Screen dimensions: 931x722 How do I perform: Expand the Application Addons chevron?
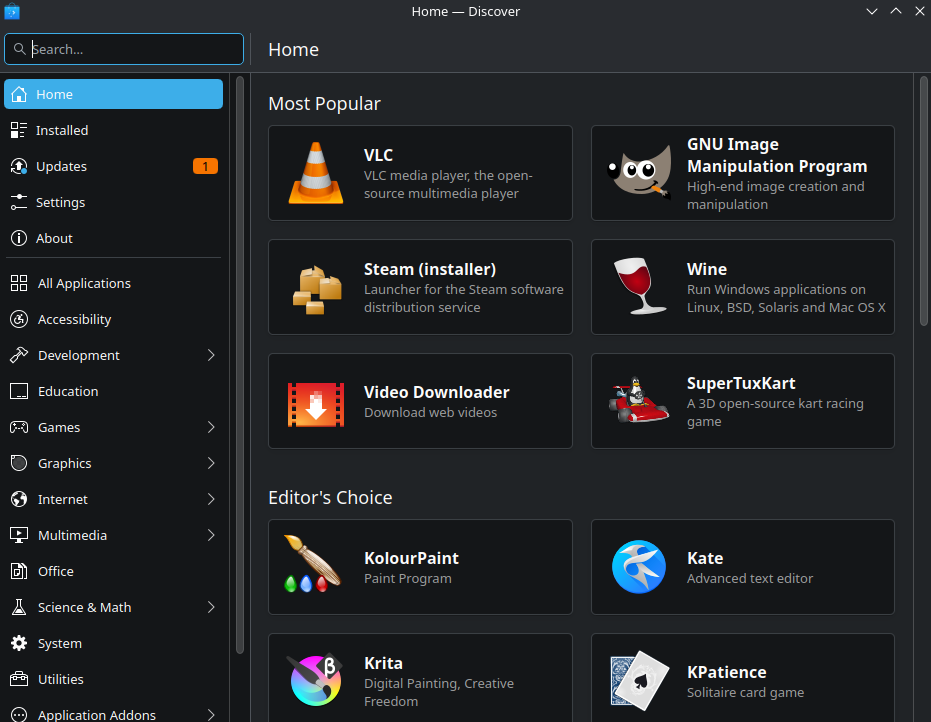211,715
